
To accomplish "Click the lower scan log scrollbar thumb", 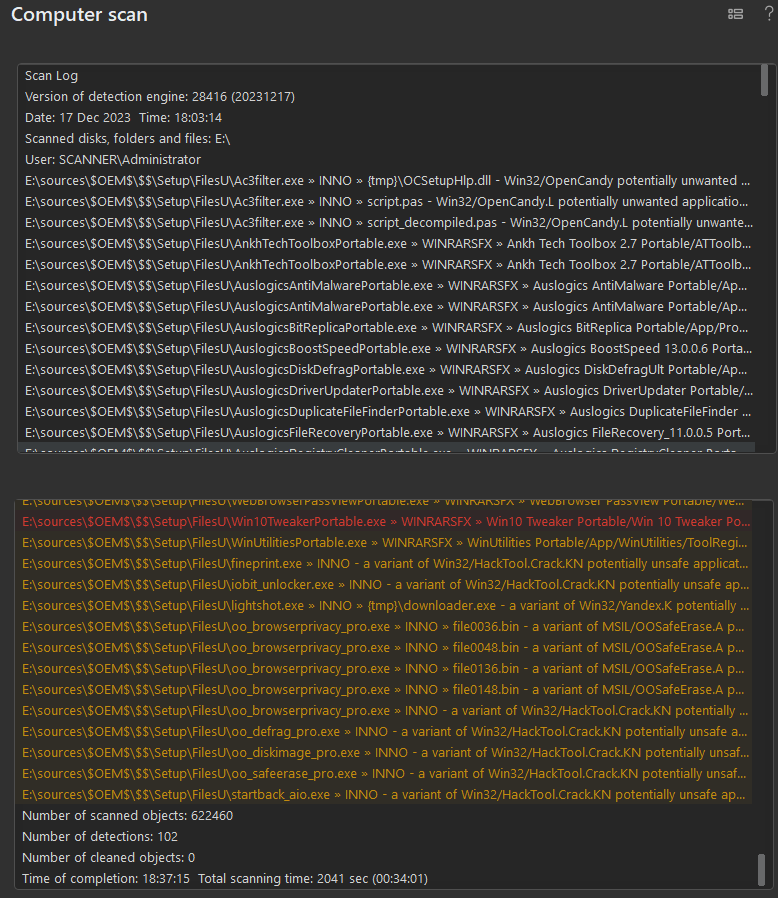I will (x=761, y=869).
